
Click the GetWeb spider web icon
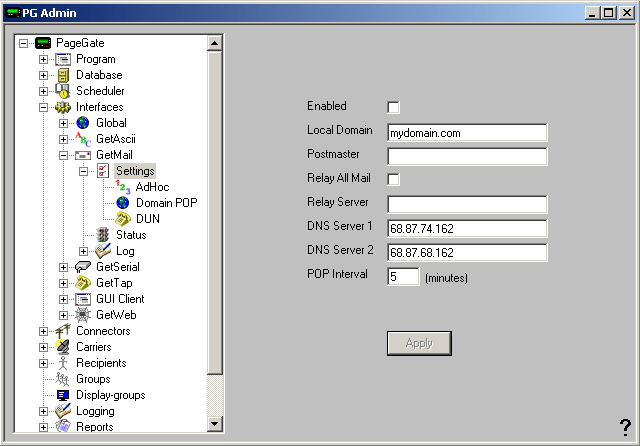83,315
